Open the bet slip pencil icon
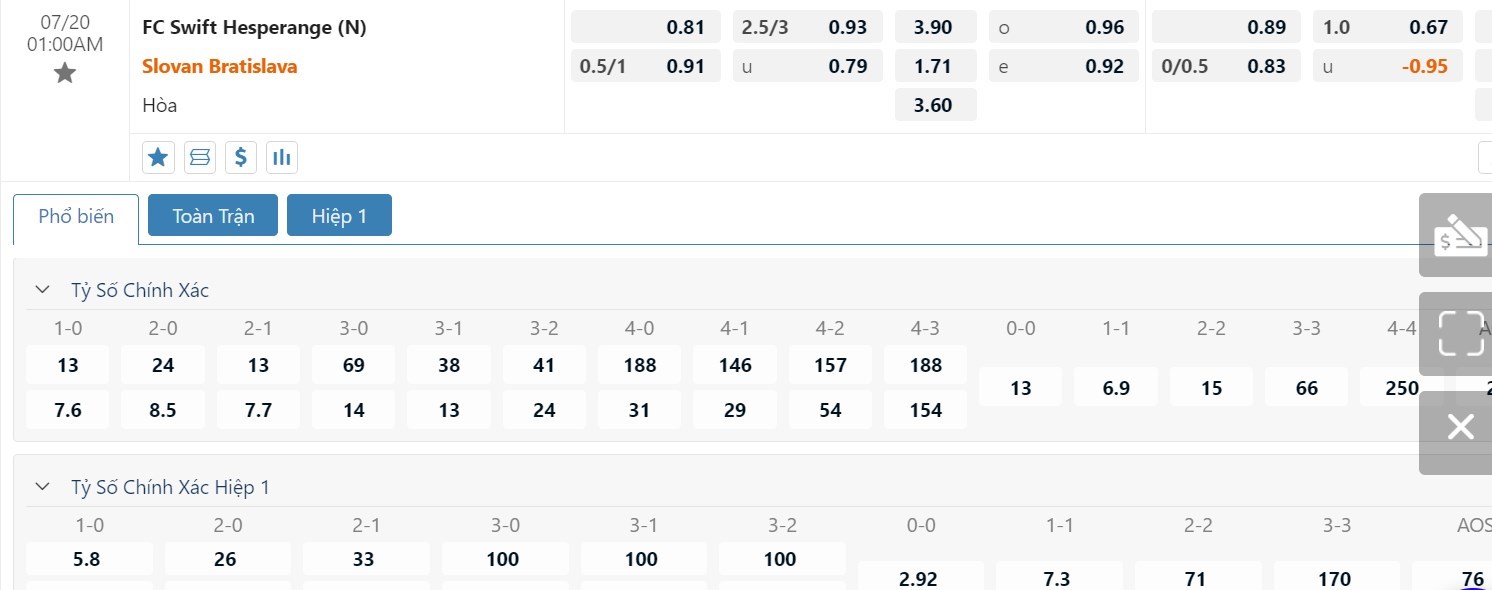The image size is (1492, 590). pyautogui.click(x=1460, y=235)
